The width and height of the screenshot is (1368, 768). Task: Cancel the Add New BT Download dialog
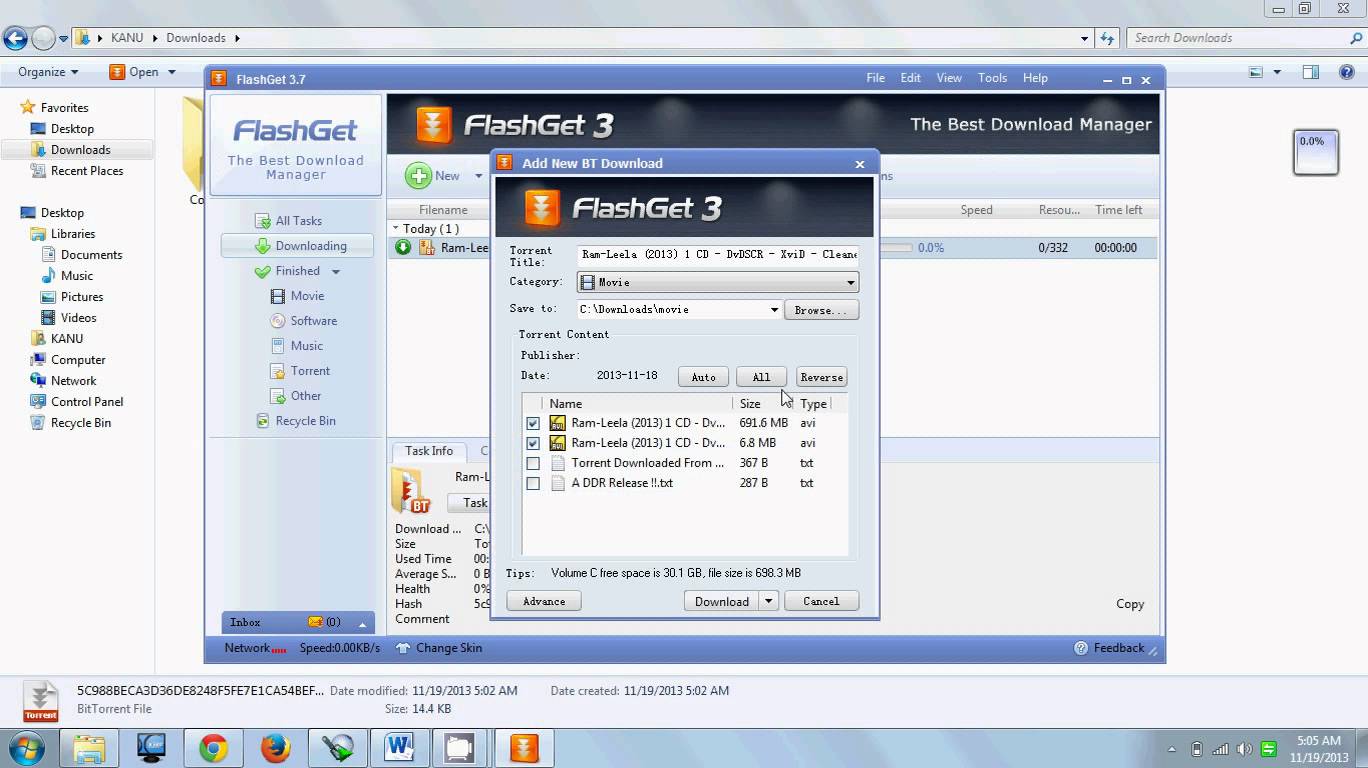click(821, 601)
